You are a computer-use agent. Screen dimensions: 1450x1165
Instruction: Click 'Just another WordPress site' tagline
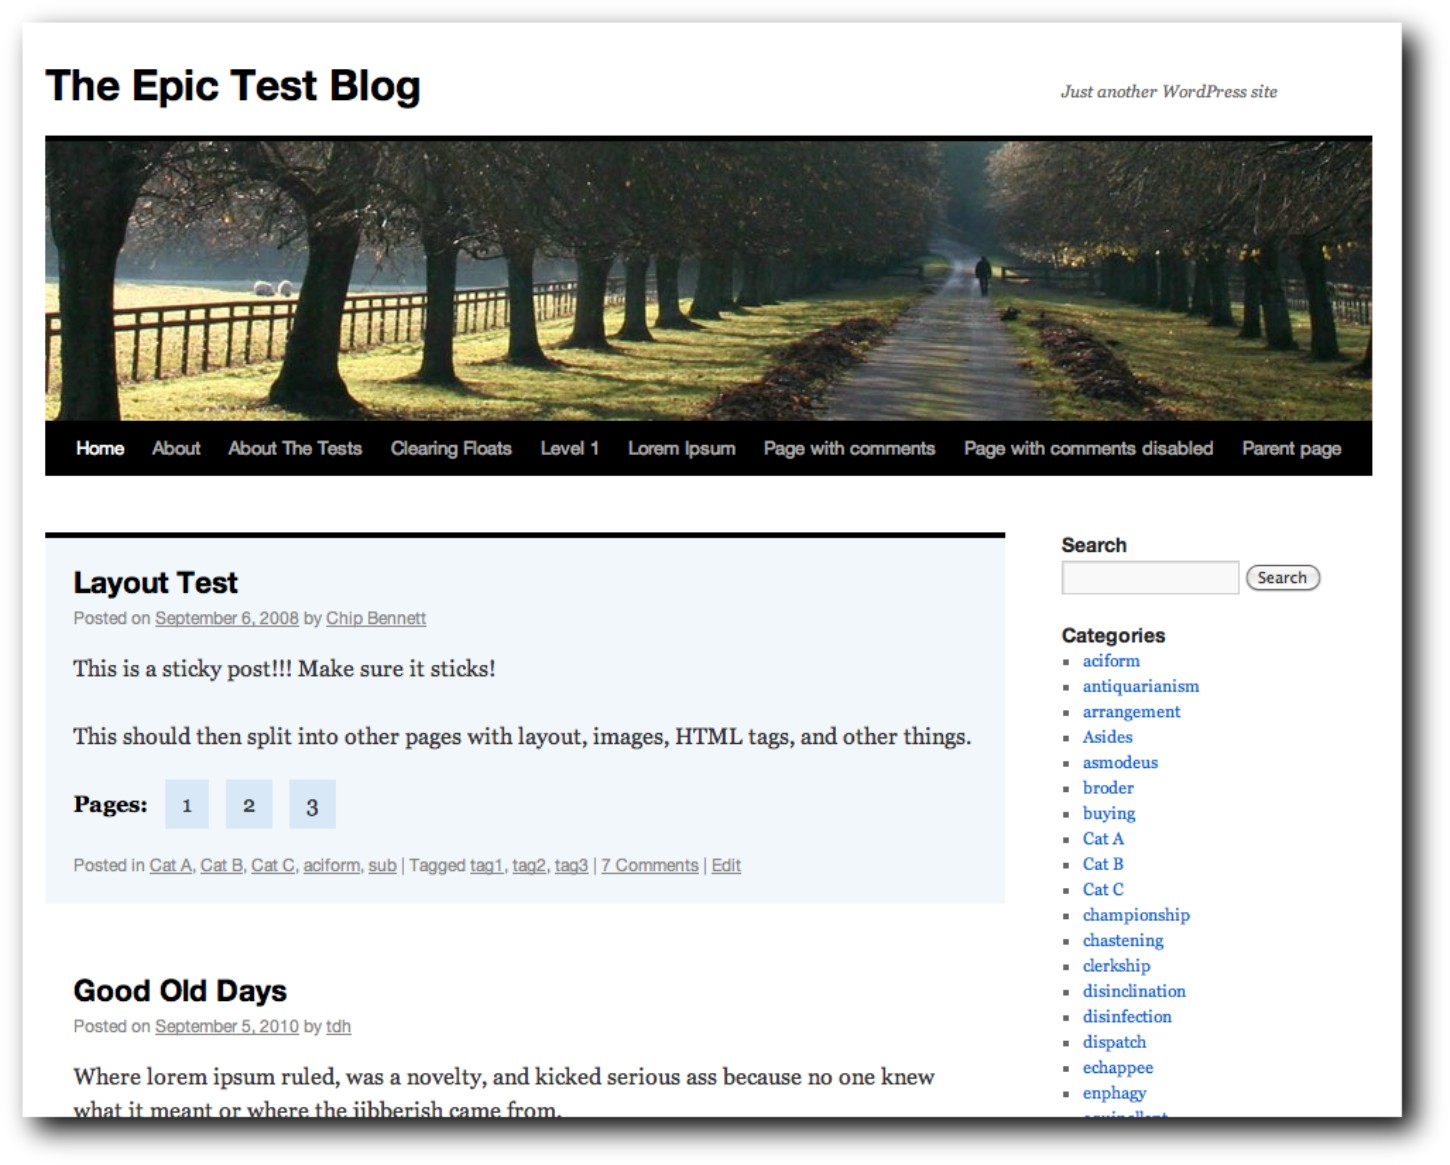coord(1169,91)
